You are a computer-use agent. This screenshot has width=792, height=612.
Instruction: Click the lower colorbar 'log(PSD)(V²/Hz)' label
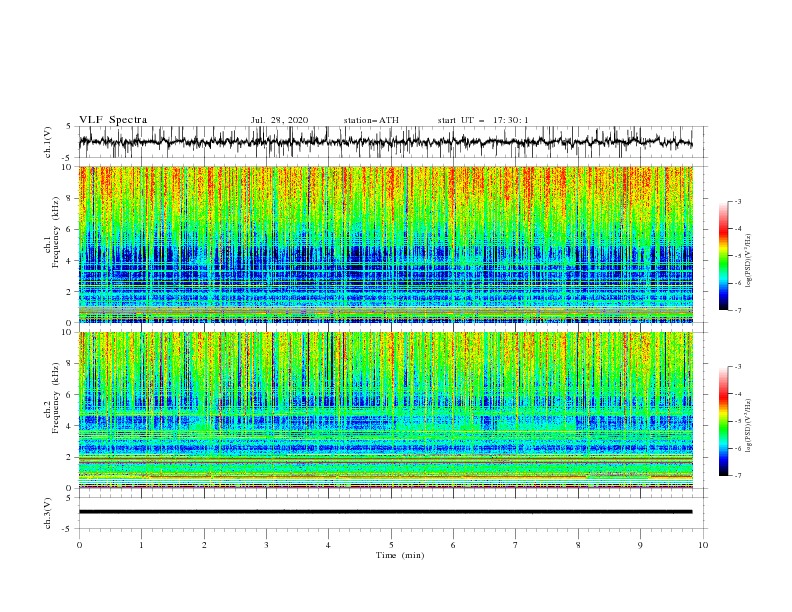[x=749, y=426]
